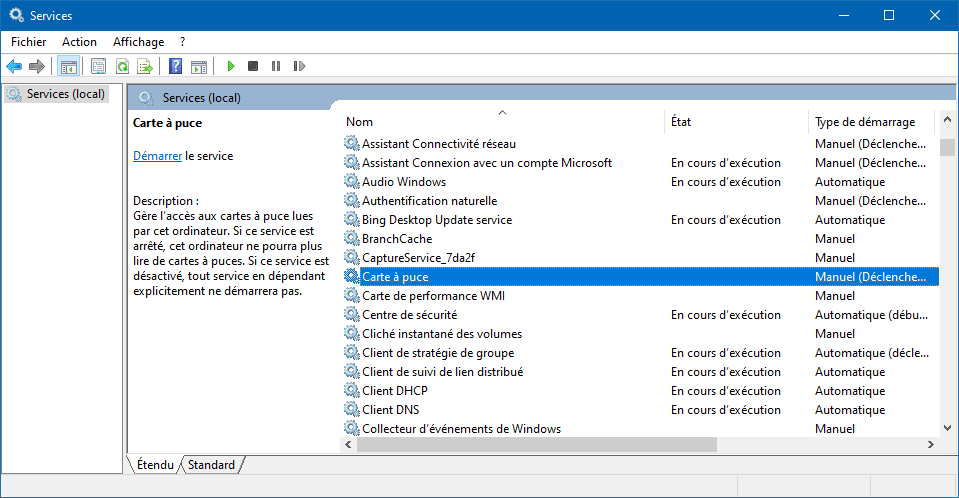This screenshot has height=498, width=959.
Task: Start the service with green play icon
Action: click(x=231, y=66)
